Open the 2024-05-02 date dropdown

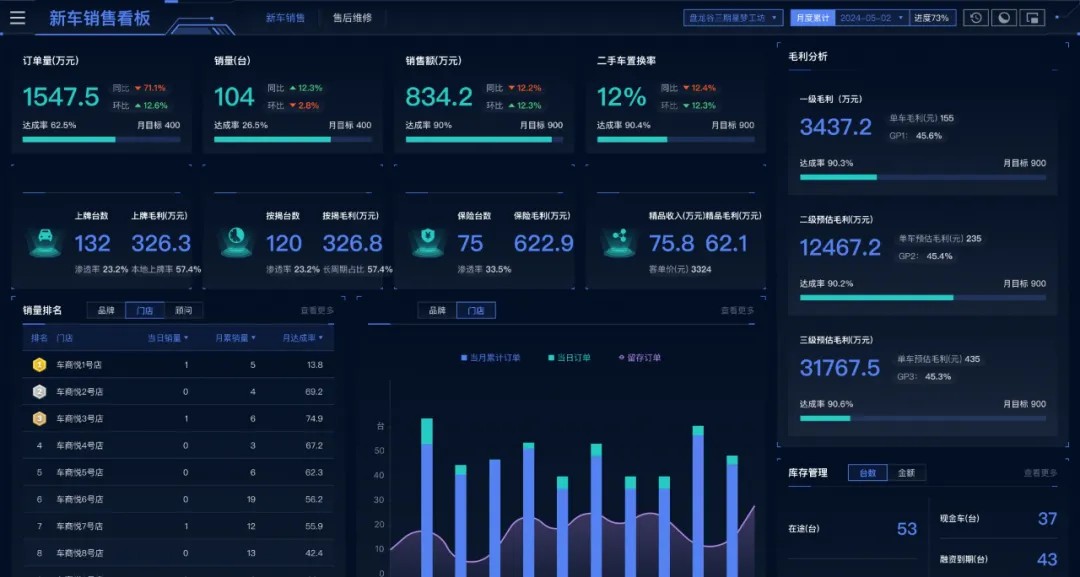[872, 18]
